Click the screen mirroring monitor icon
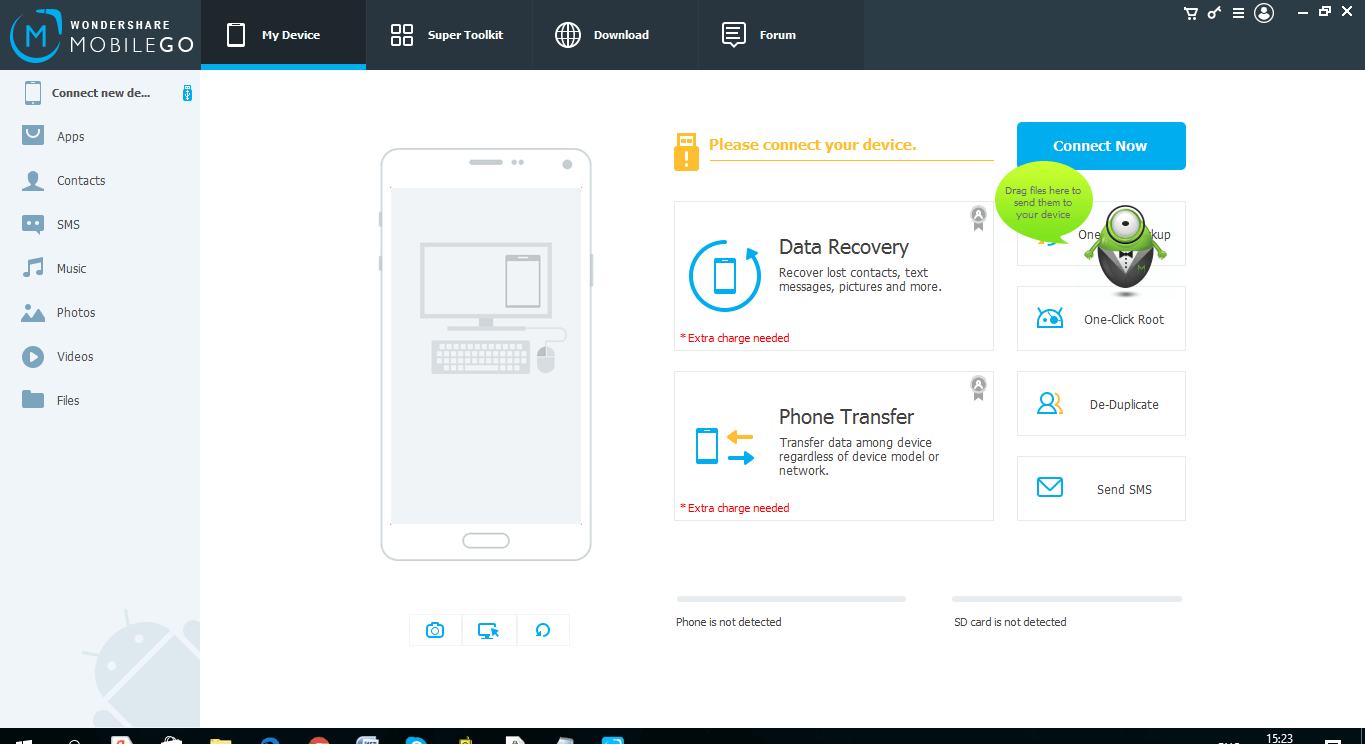Image resolution: width=1365 pixels, height=744 pixels. pos(489,630)
